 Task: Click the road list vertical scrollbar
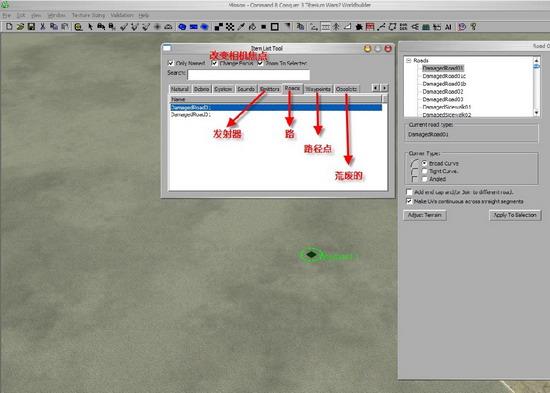536,87
